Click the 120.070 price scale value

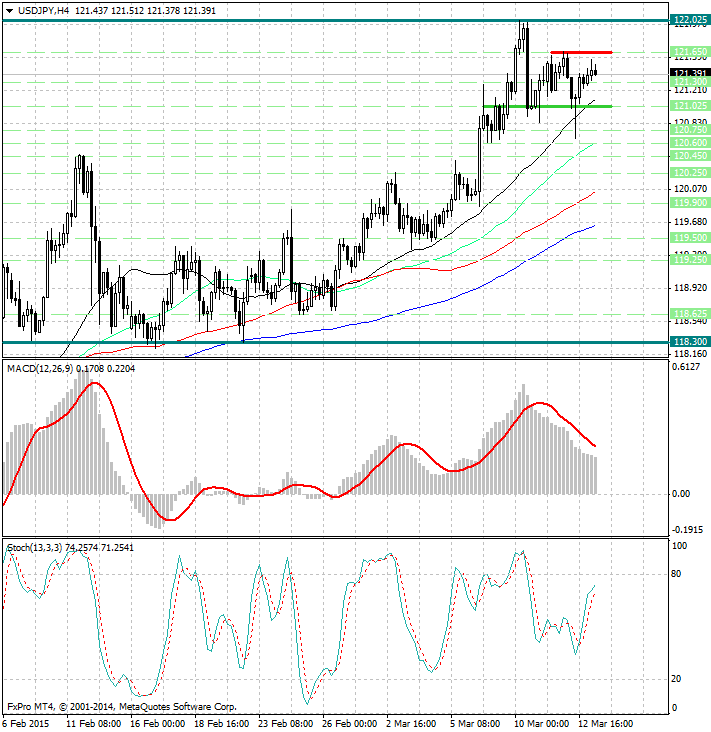click(x=690, y=189)
